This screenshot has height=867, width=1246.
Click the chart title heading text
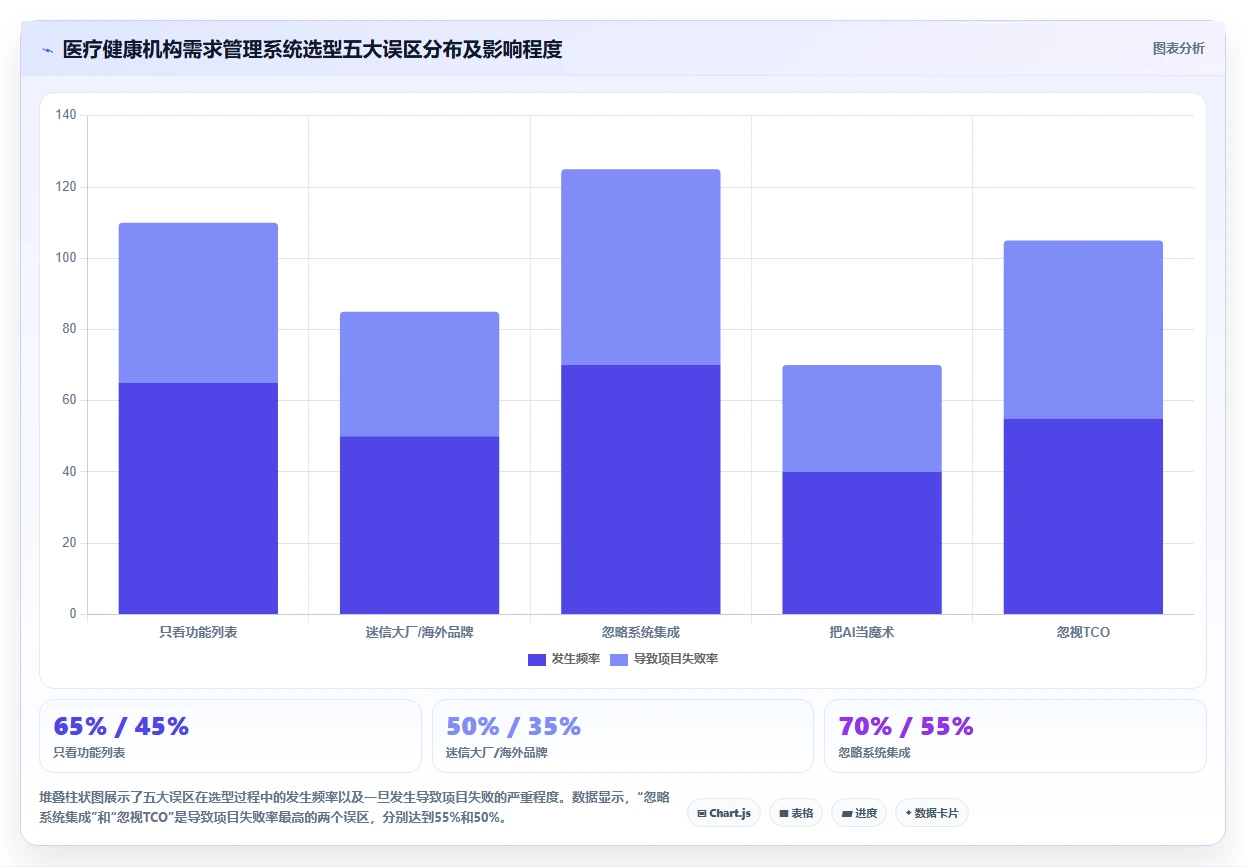point(312,49)
